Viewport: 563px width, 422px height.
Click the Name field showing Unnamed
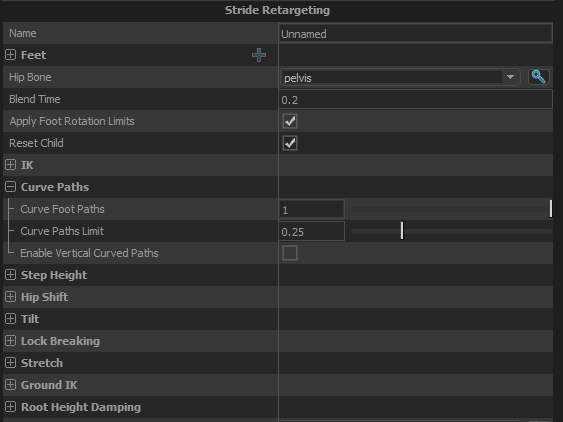tap(415, 33)
